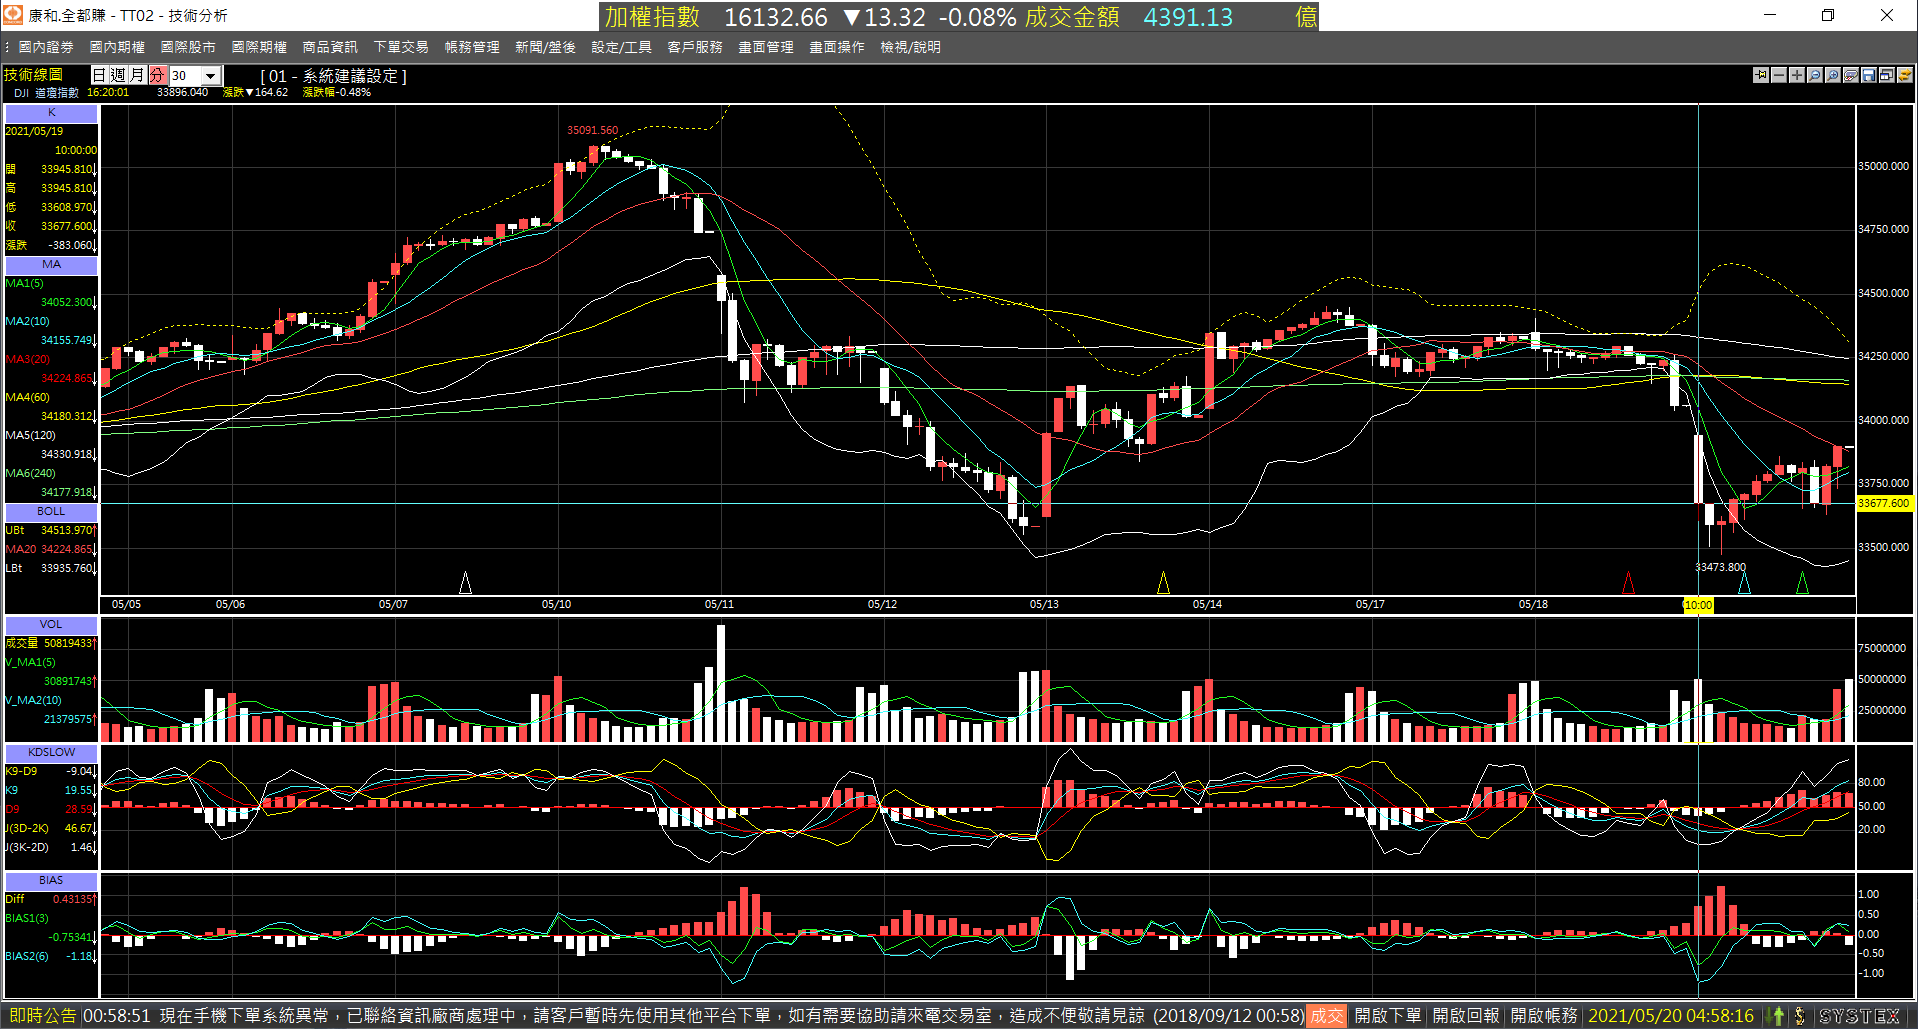Click first chart toolbar icon at top right
This screenshot has height=1029, width=1918.
(x=1761, y=75)
